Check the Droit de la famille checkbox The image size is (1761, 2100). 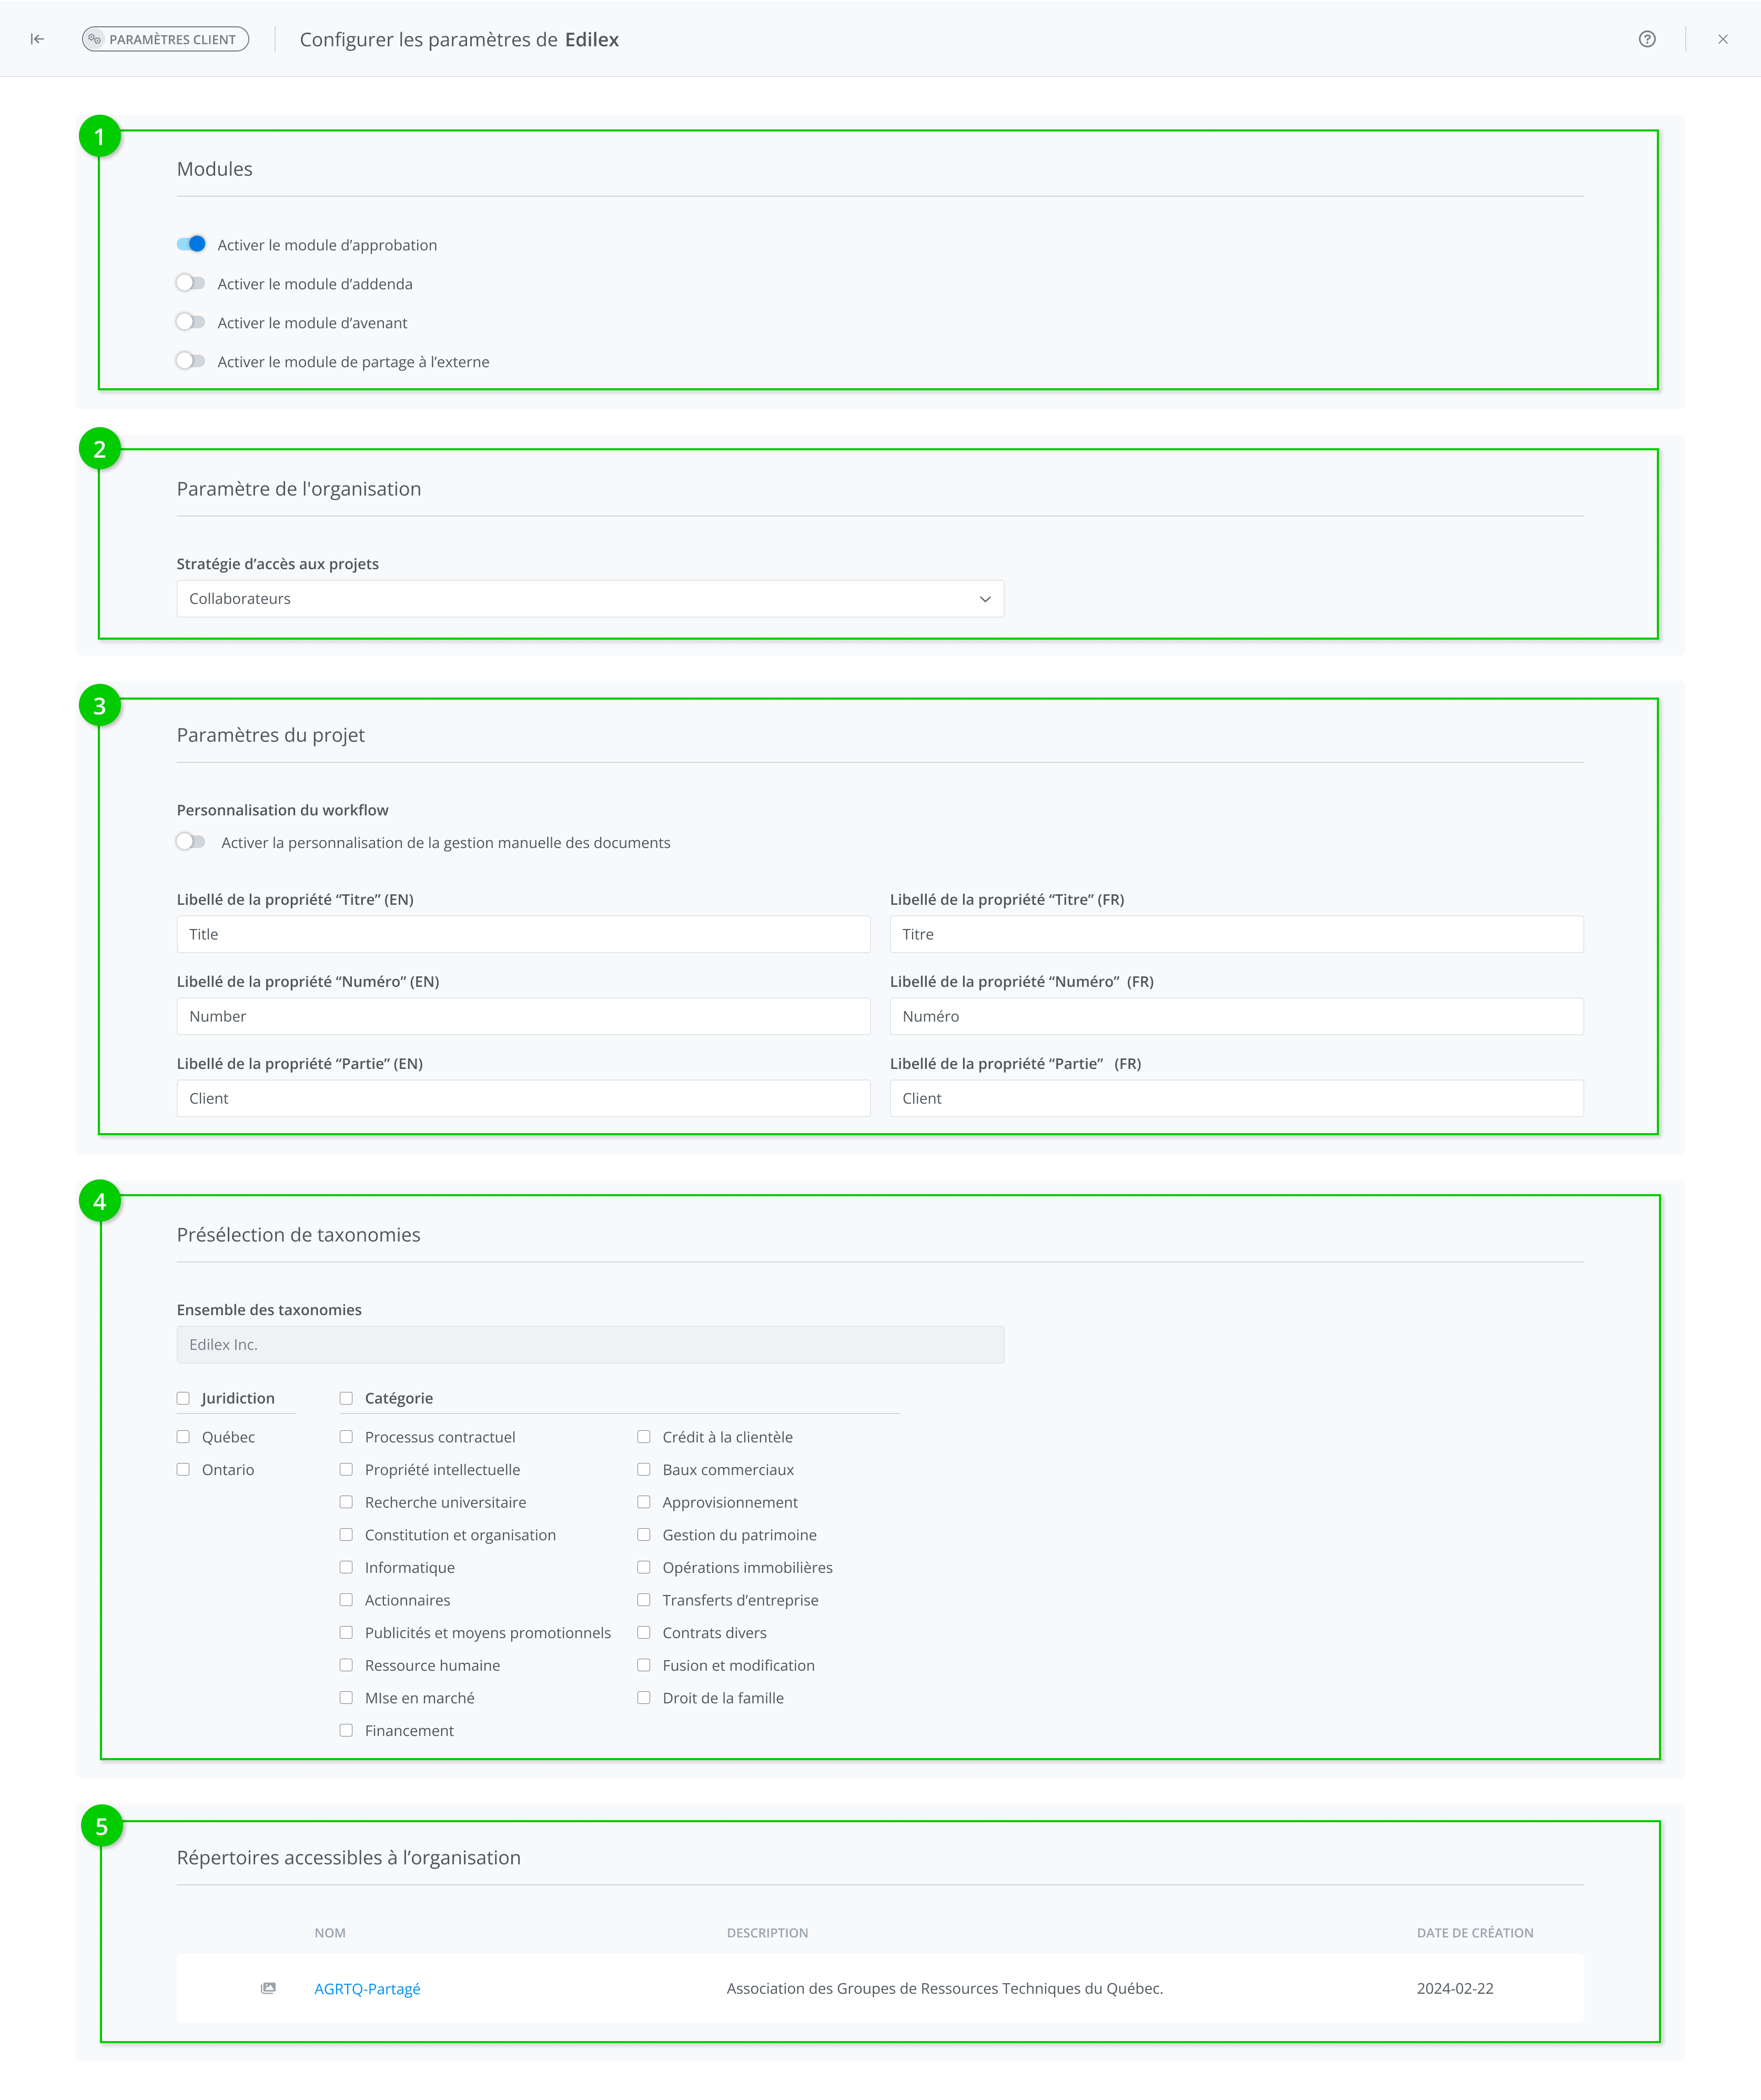click(644, 1698)
